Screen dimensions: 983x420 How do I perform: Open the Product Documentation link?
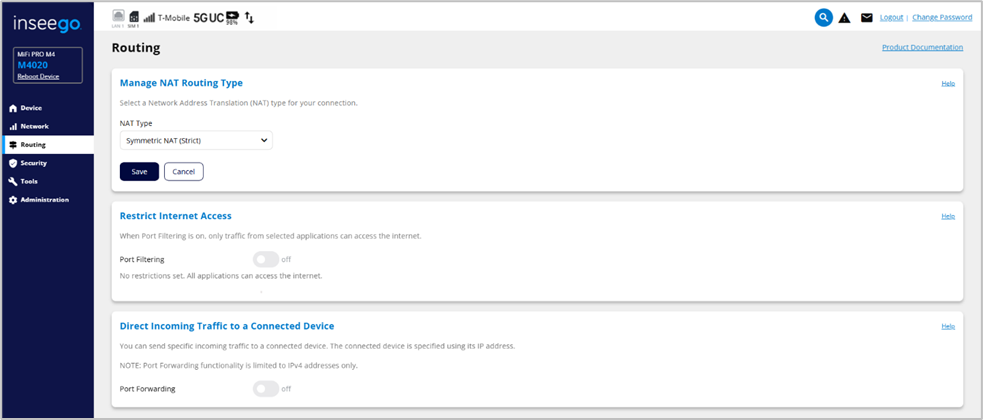pyautogui.click(x=922, y=47)
